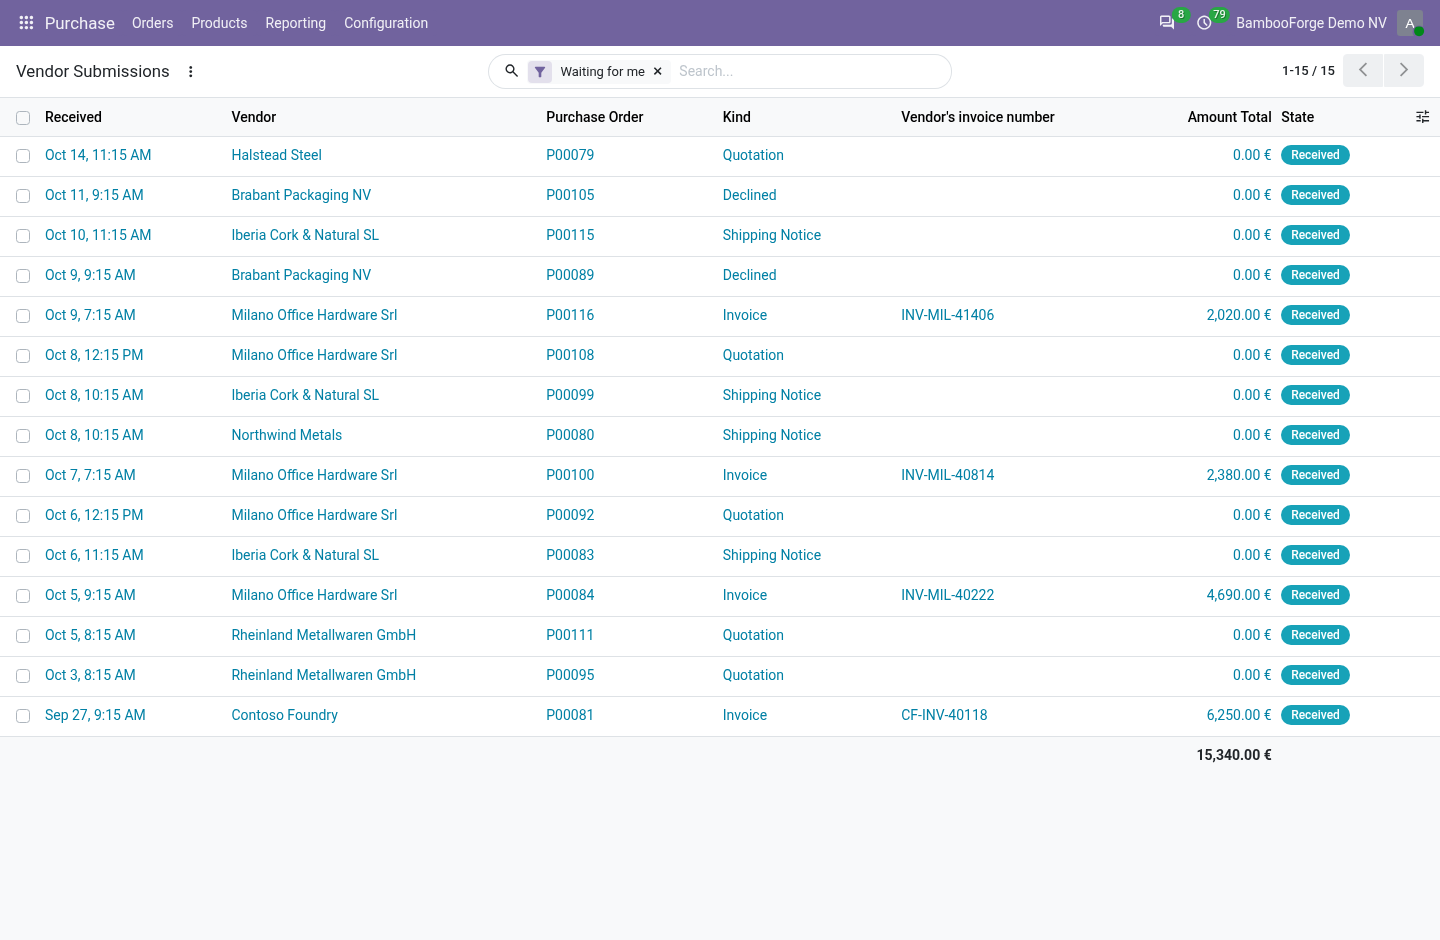Open the Products menu
Image resolution: width=1440 pixels, height=940 pixels.
(219, 23)
